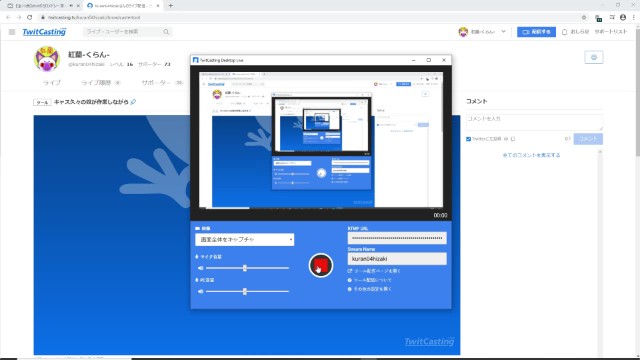This screenshot has height=360, width=640.
Task: Click the comment text input box
Action: pyautogui.click(x=534, y=122)
